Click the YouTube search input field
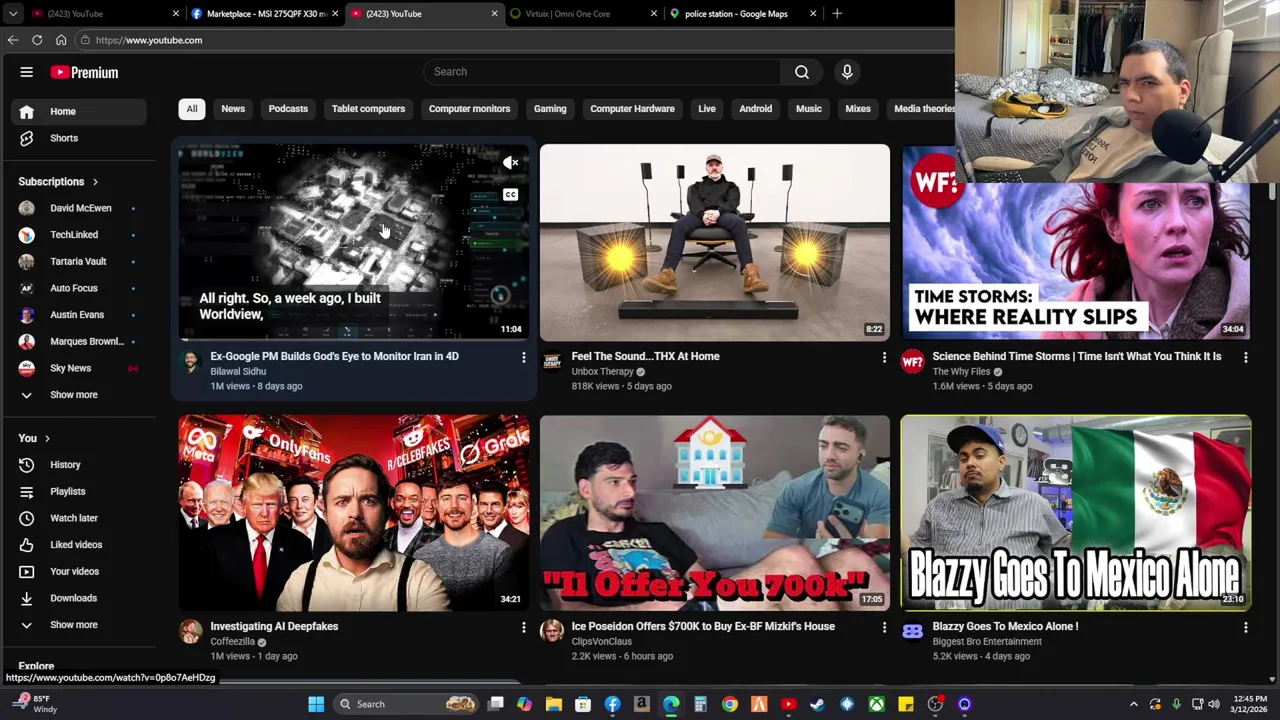The width and height of the screenshot is (1280, 720). [602, 71]
